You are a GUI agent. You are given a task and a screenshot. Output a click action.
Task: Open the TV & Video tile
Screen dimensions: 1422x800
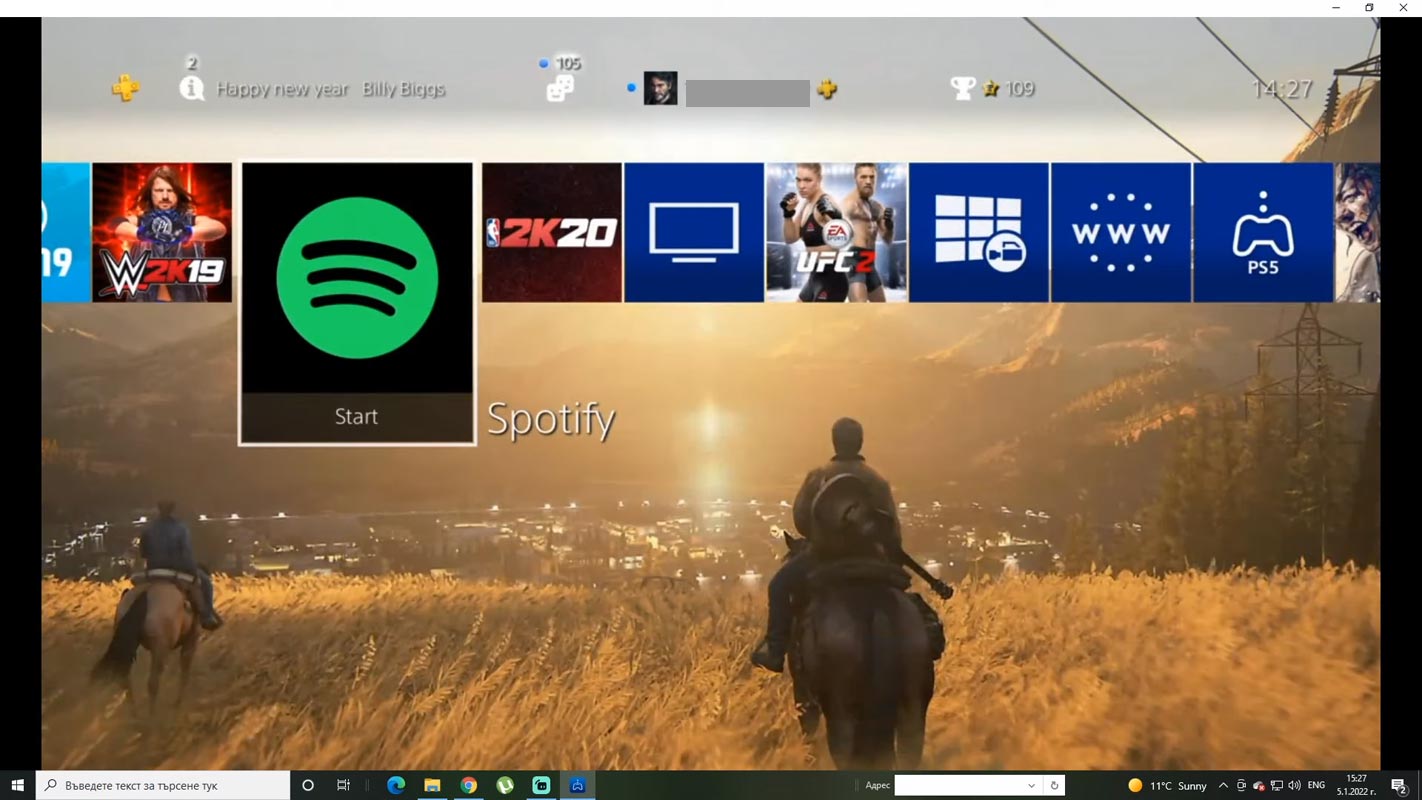[x=694, y=232]
